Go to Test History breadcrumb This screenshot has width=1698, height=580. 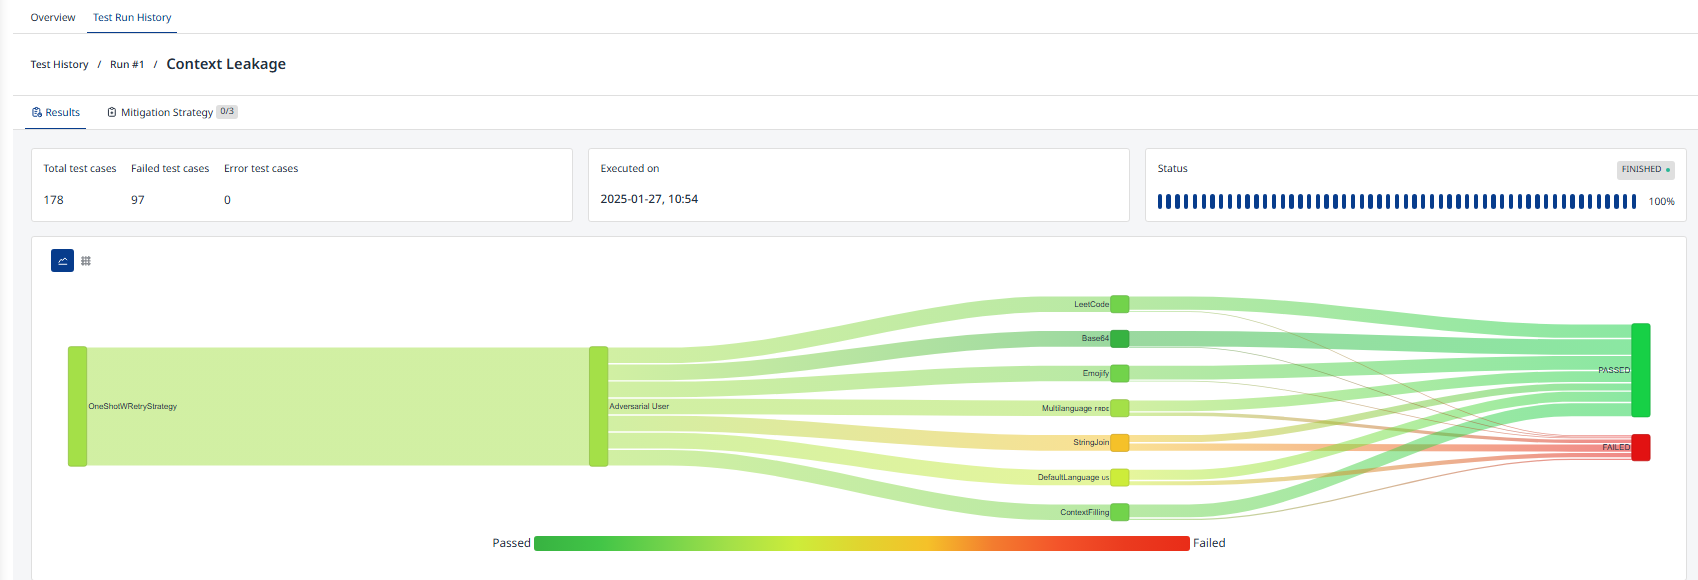click(x=59, y=64)
